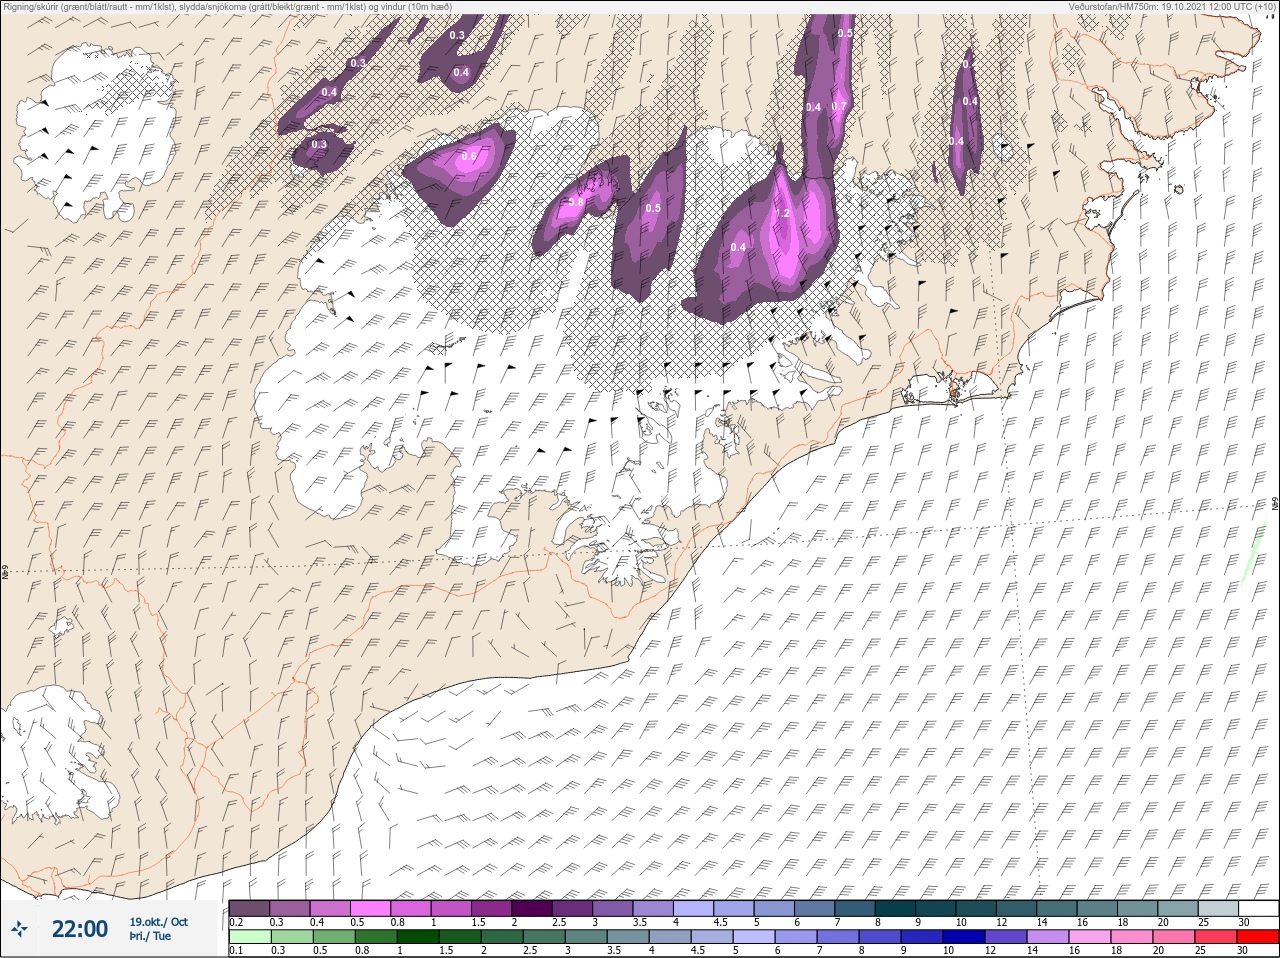Click the darkest purple swatch between 2 and 2.5 in top legend

click(x=532, y=908)
